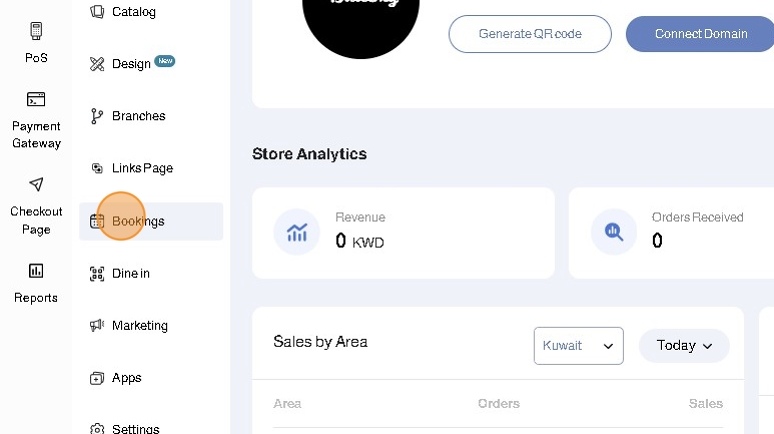The image size is (774, 434).
Task: Open the Settings menu item
Action: 135,429
